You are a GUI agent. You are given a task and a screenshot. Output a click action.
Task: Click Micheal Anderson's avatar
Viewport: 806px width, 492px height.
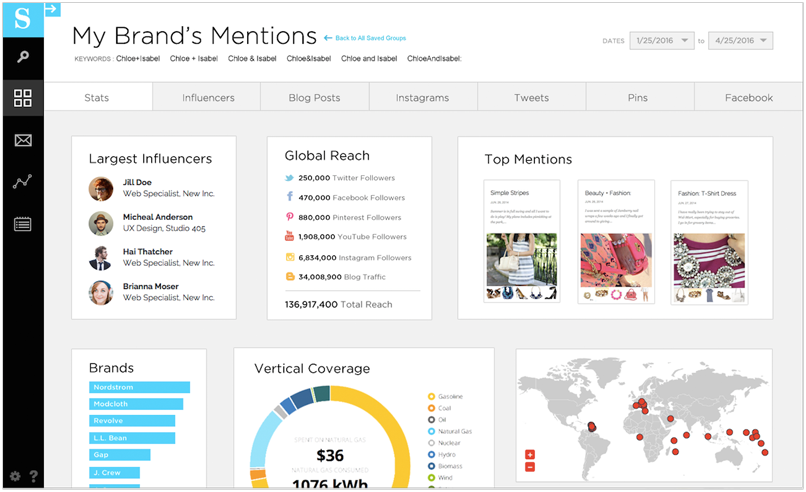click(x=101, y=223)
